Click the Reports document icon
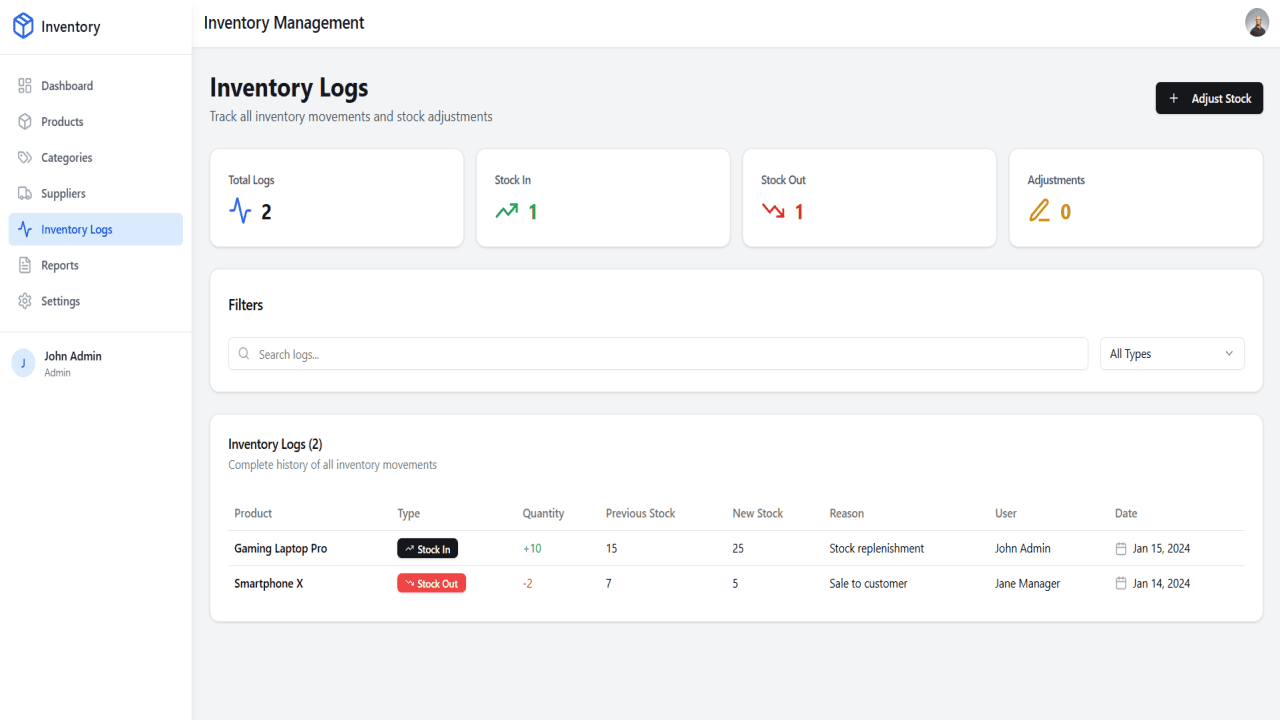The image size is (1280, 720). 25,266
